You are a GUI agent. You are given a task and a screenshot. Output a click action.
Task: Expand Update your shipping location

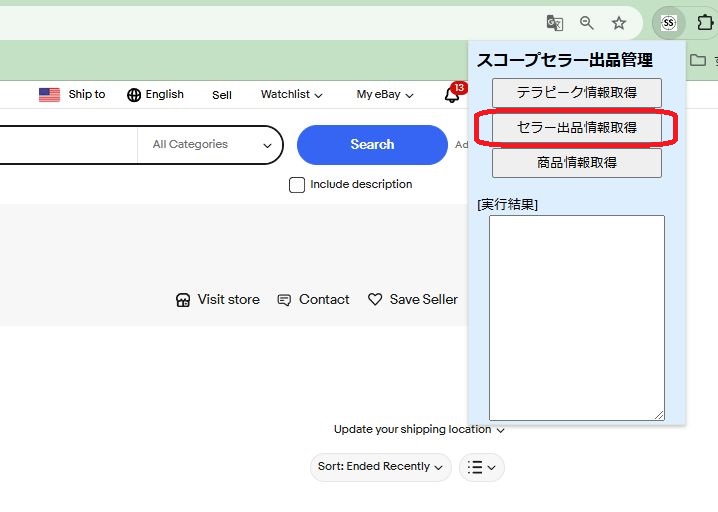click(419, 430)
